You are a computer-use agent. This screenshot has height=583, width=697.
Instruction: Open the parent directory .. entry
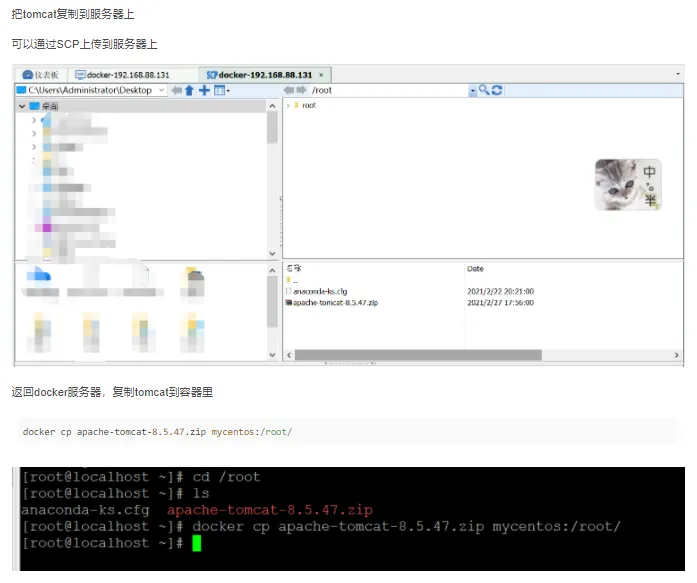[x=292, y=280]
